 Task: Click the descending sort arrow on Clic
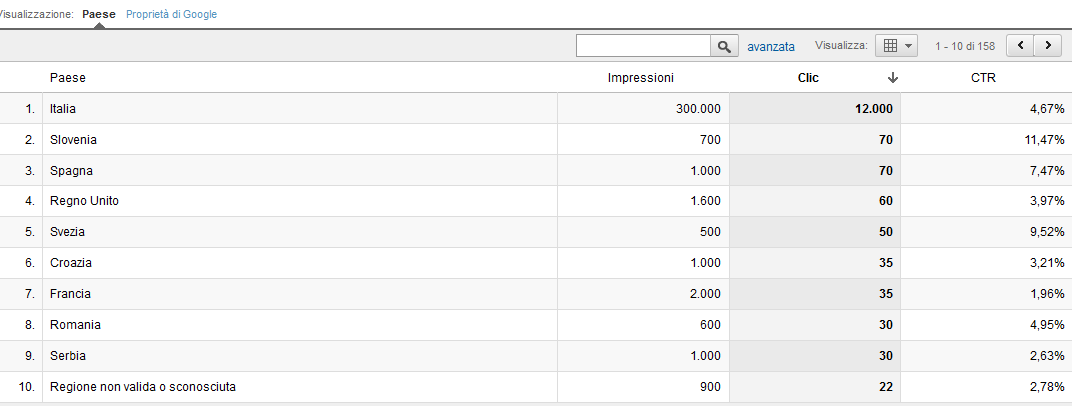893,78
